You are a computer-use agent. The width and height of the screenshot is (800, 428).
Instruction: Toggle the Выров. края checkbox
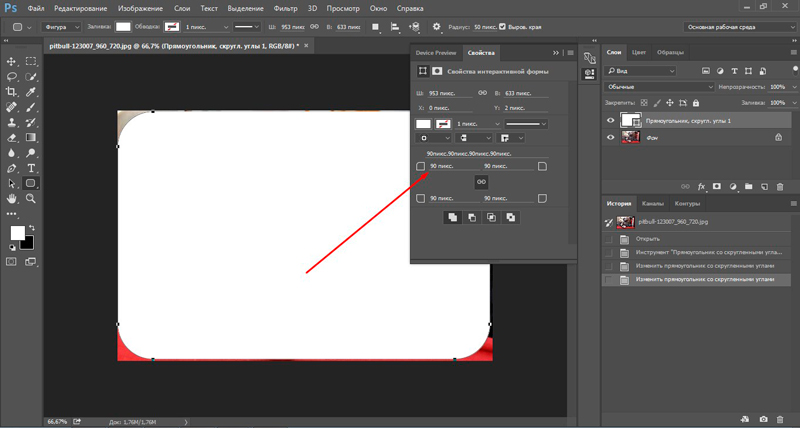502,25
